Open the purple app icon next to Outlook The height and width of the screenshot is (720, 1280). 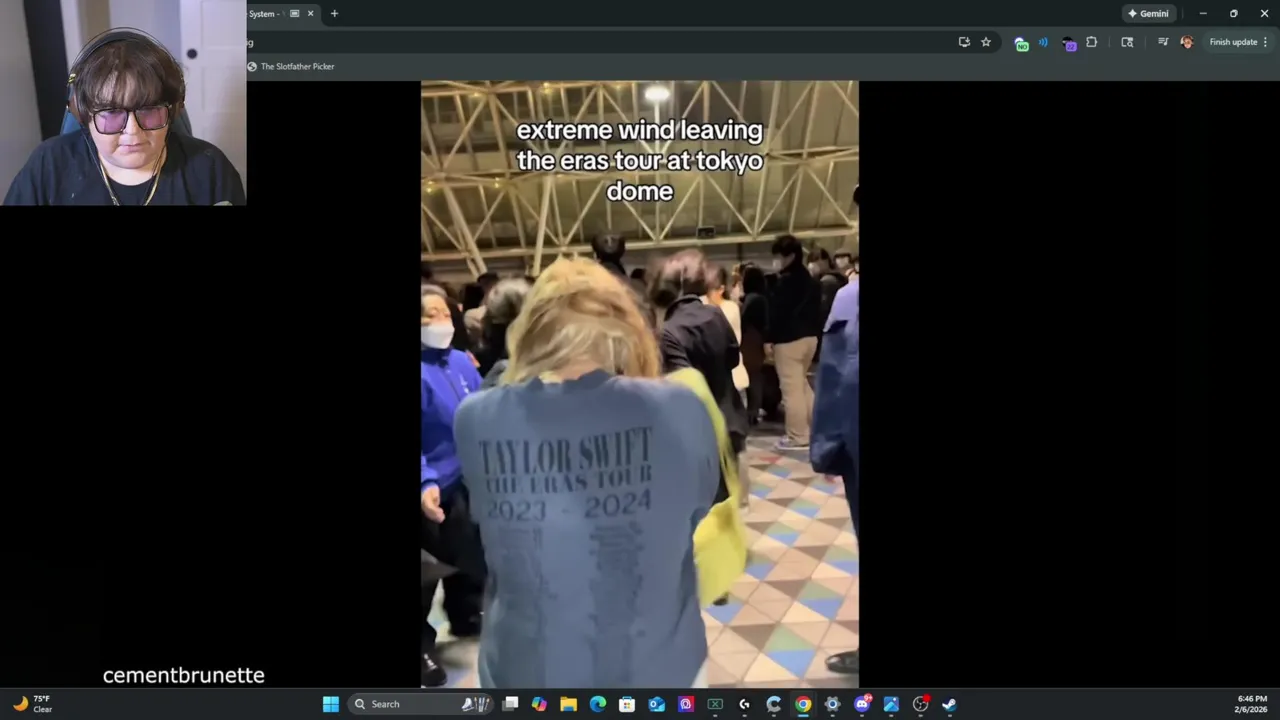click(x=686, y=704)
